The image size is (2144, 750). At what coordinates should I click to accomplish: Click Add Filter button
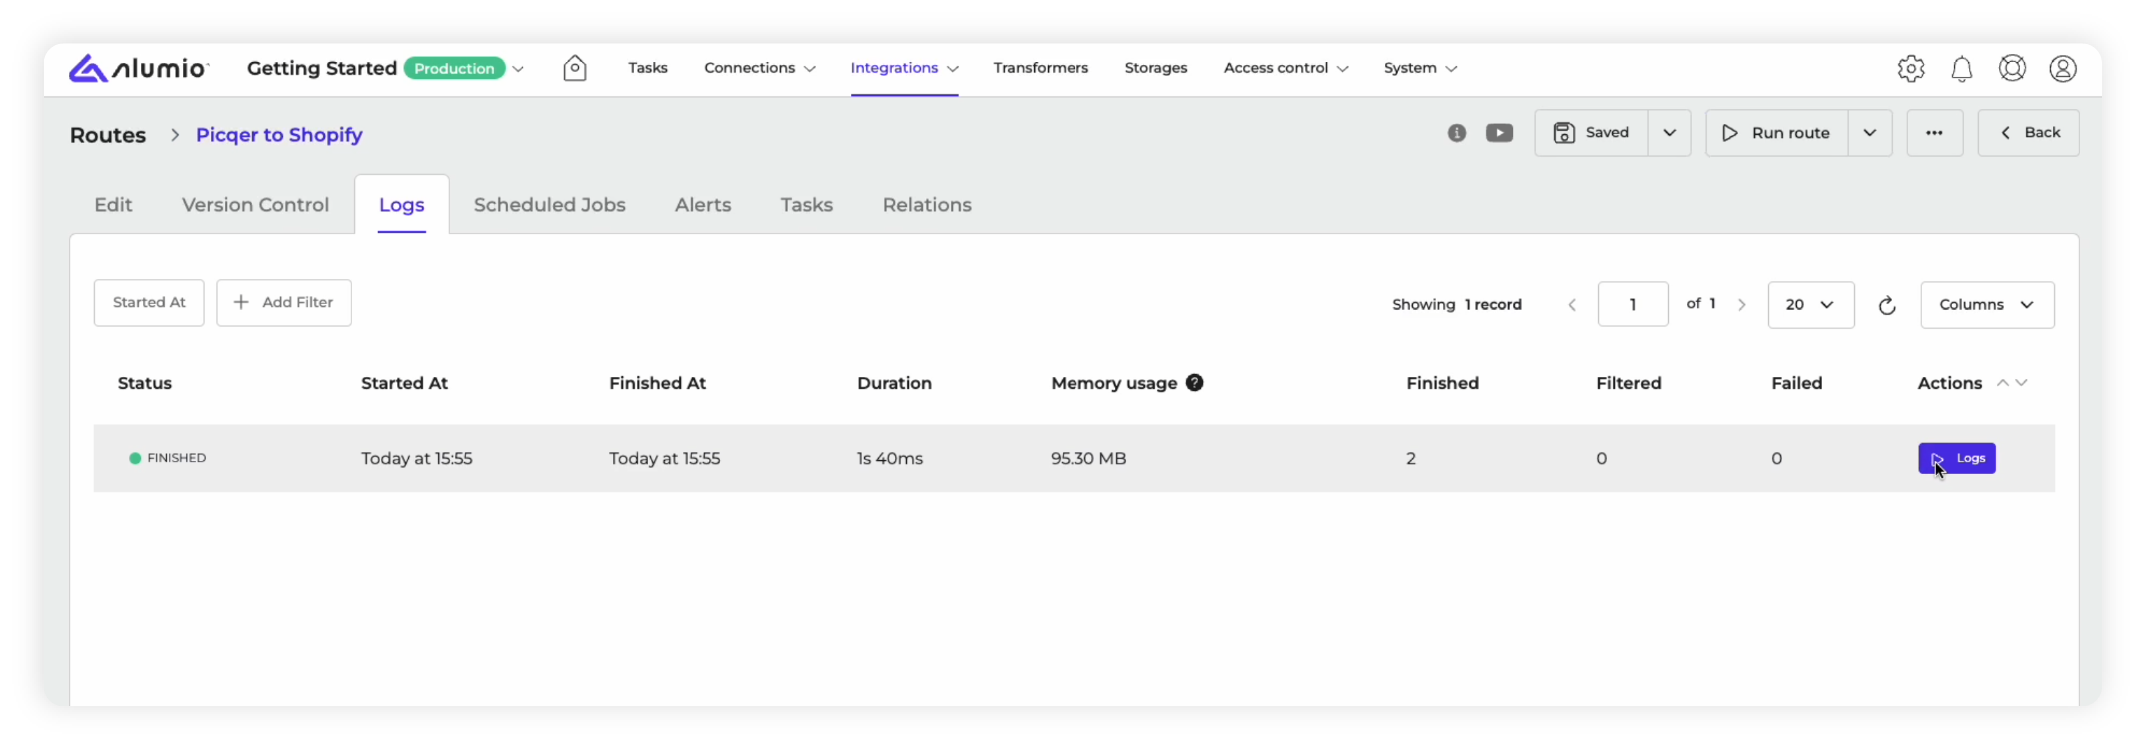[284, 303]
